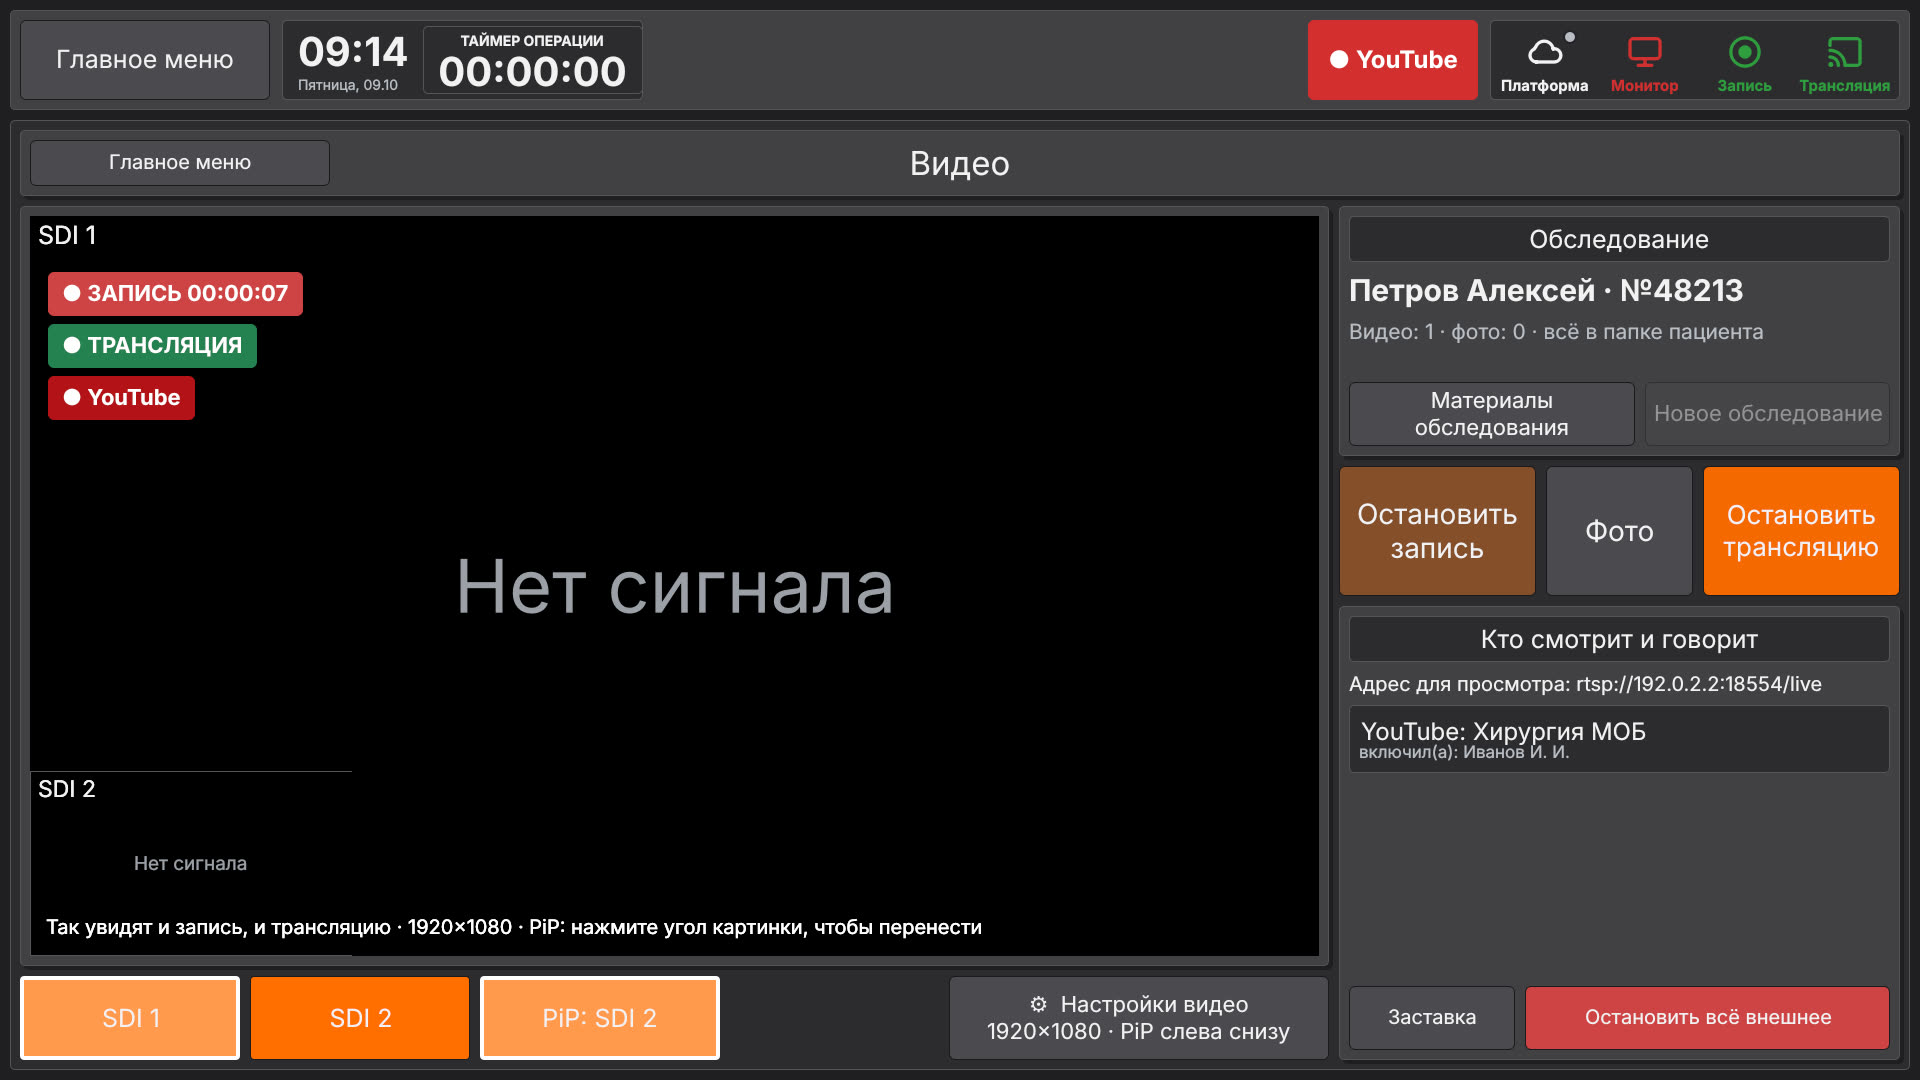Image resolution: width=1920 pixels, height=1080 pixels.
Task: Click the Монитор display icon
Action: [1644, 52]
